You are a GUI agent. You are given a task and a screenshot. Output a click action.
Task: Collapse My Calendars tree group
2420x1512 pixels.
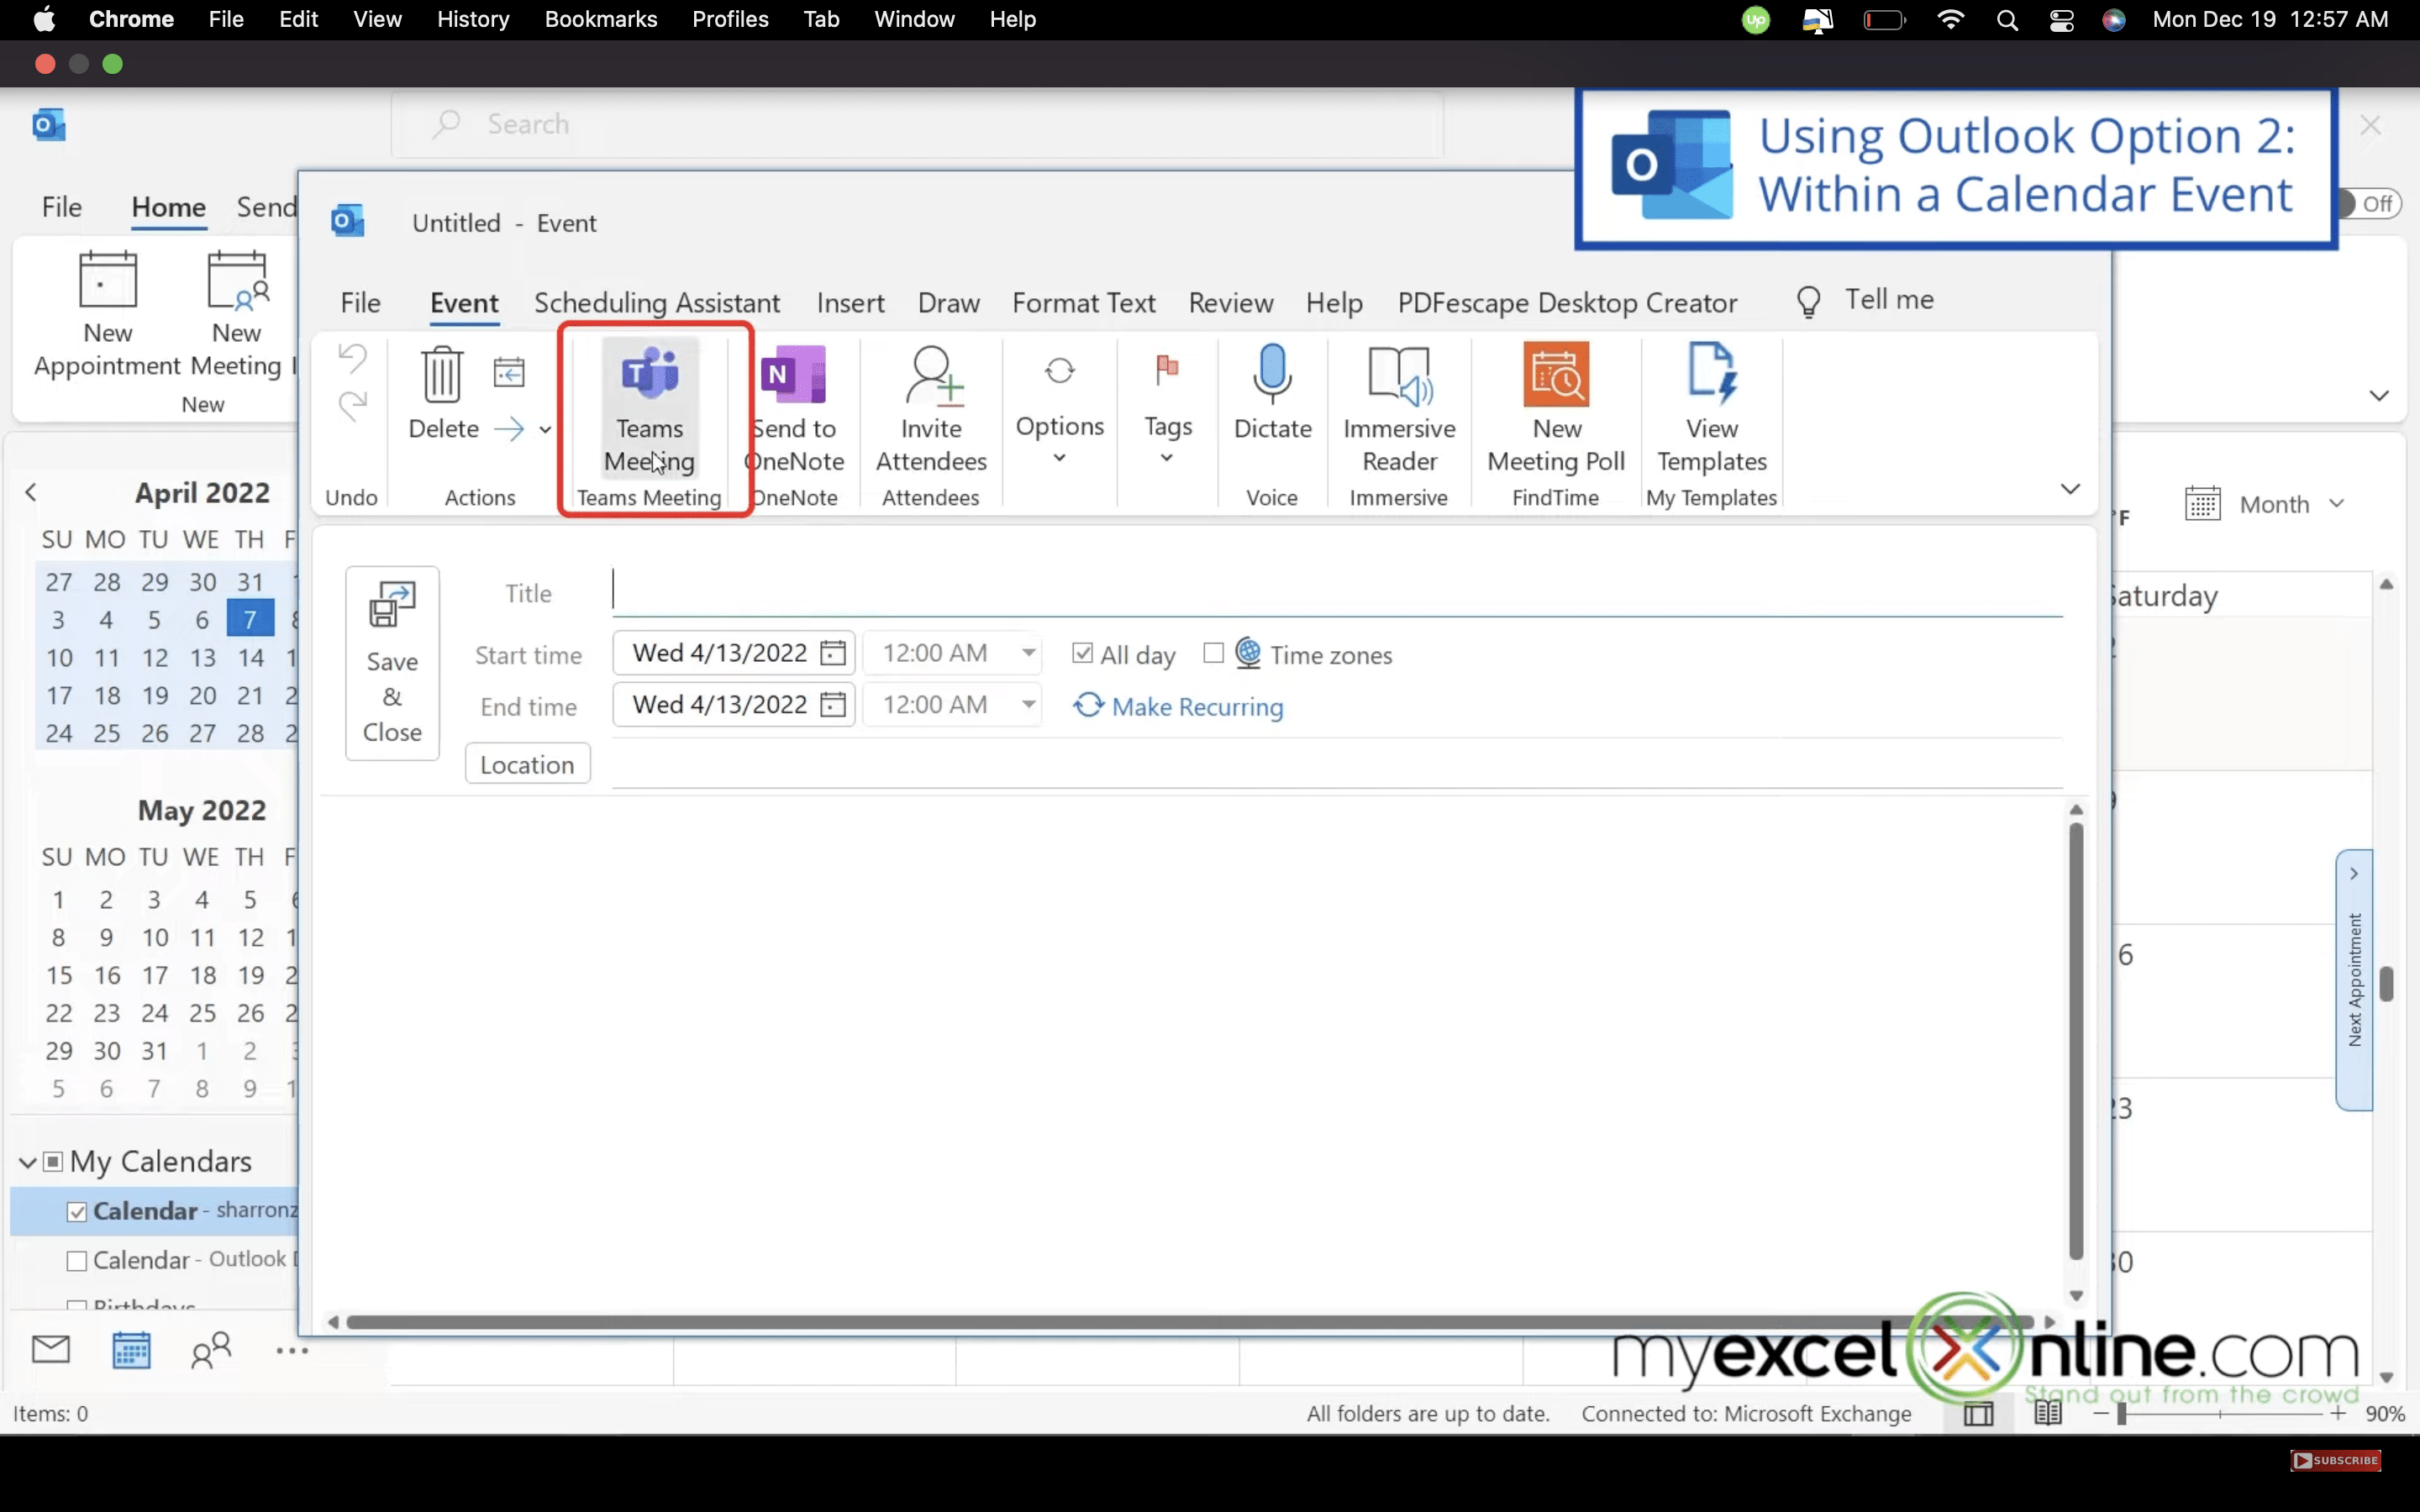pos(28,1162)
